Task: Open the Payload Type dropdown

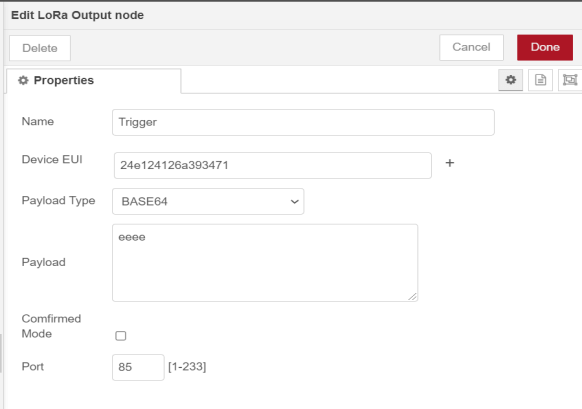Action: [x=208, y=201]
